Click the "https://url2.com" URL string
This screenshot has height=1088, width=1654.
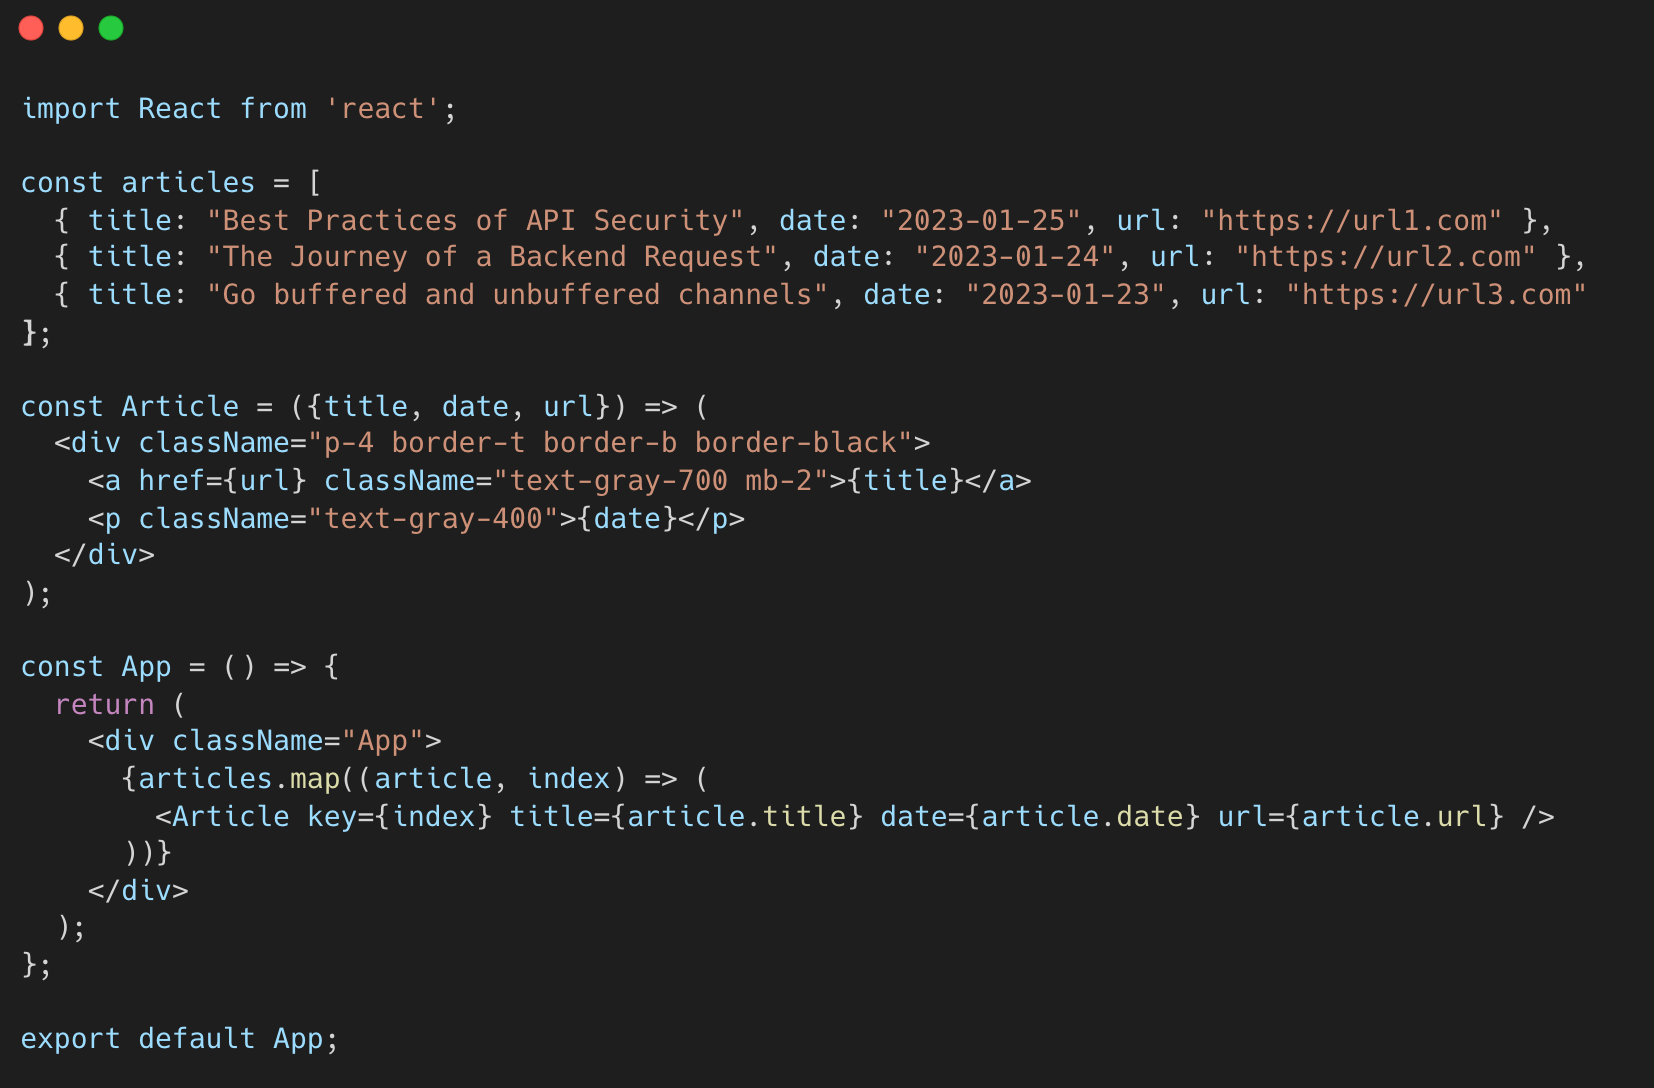coord(1386,257)
